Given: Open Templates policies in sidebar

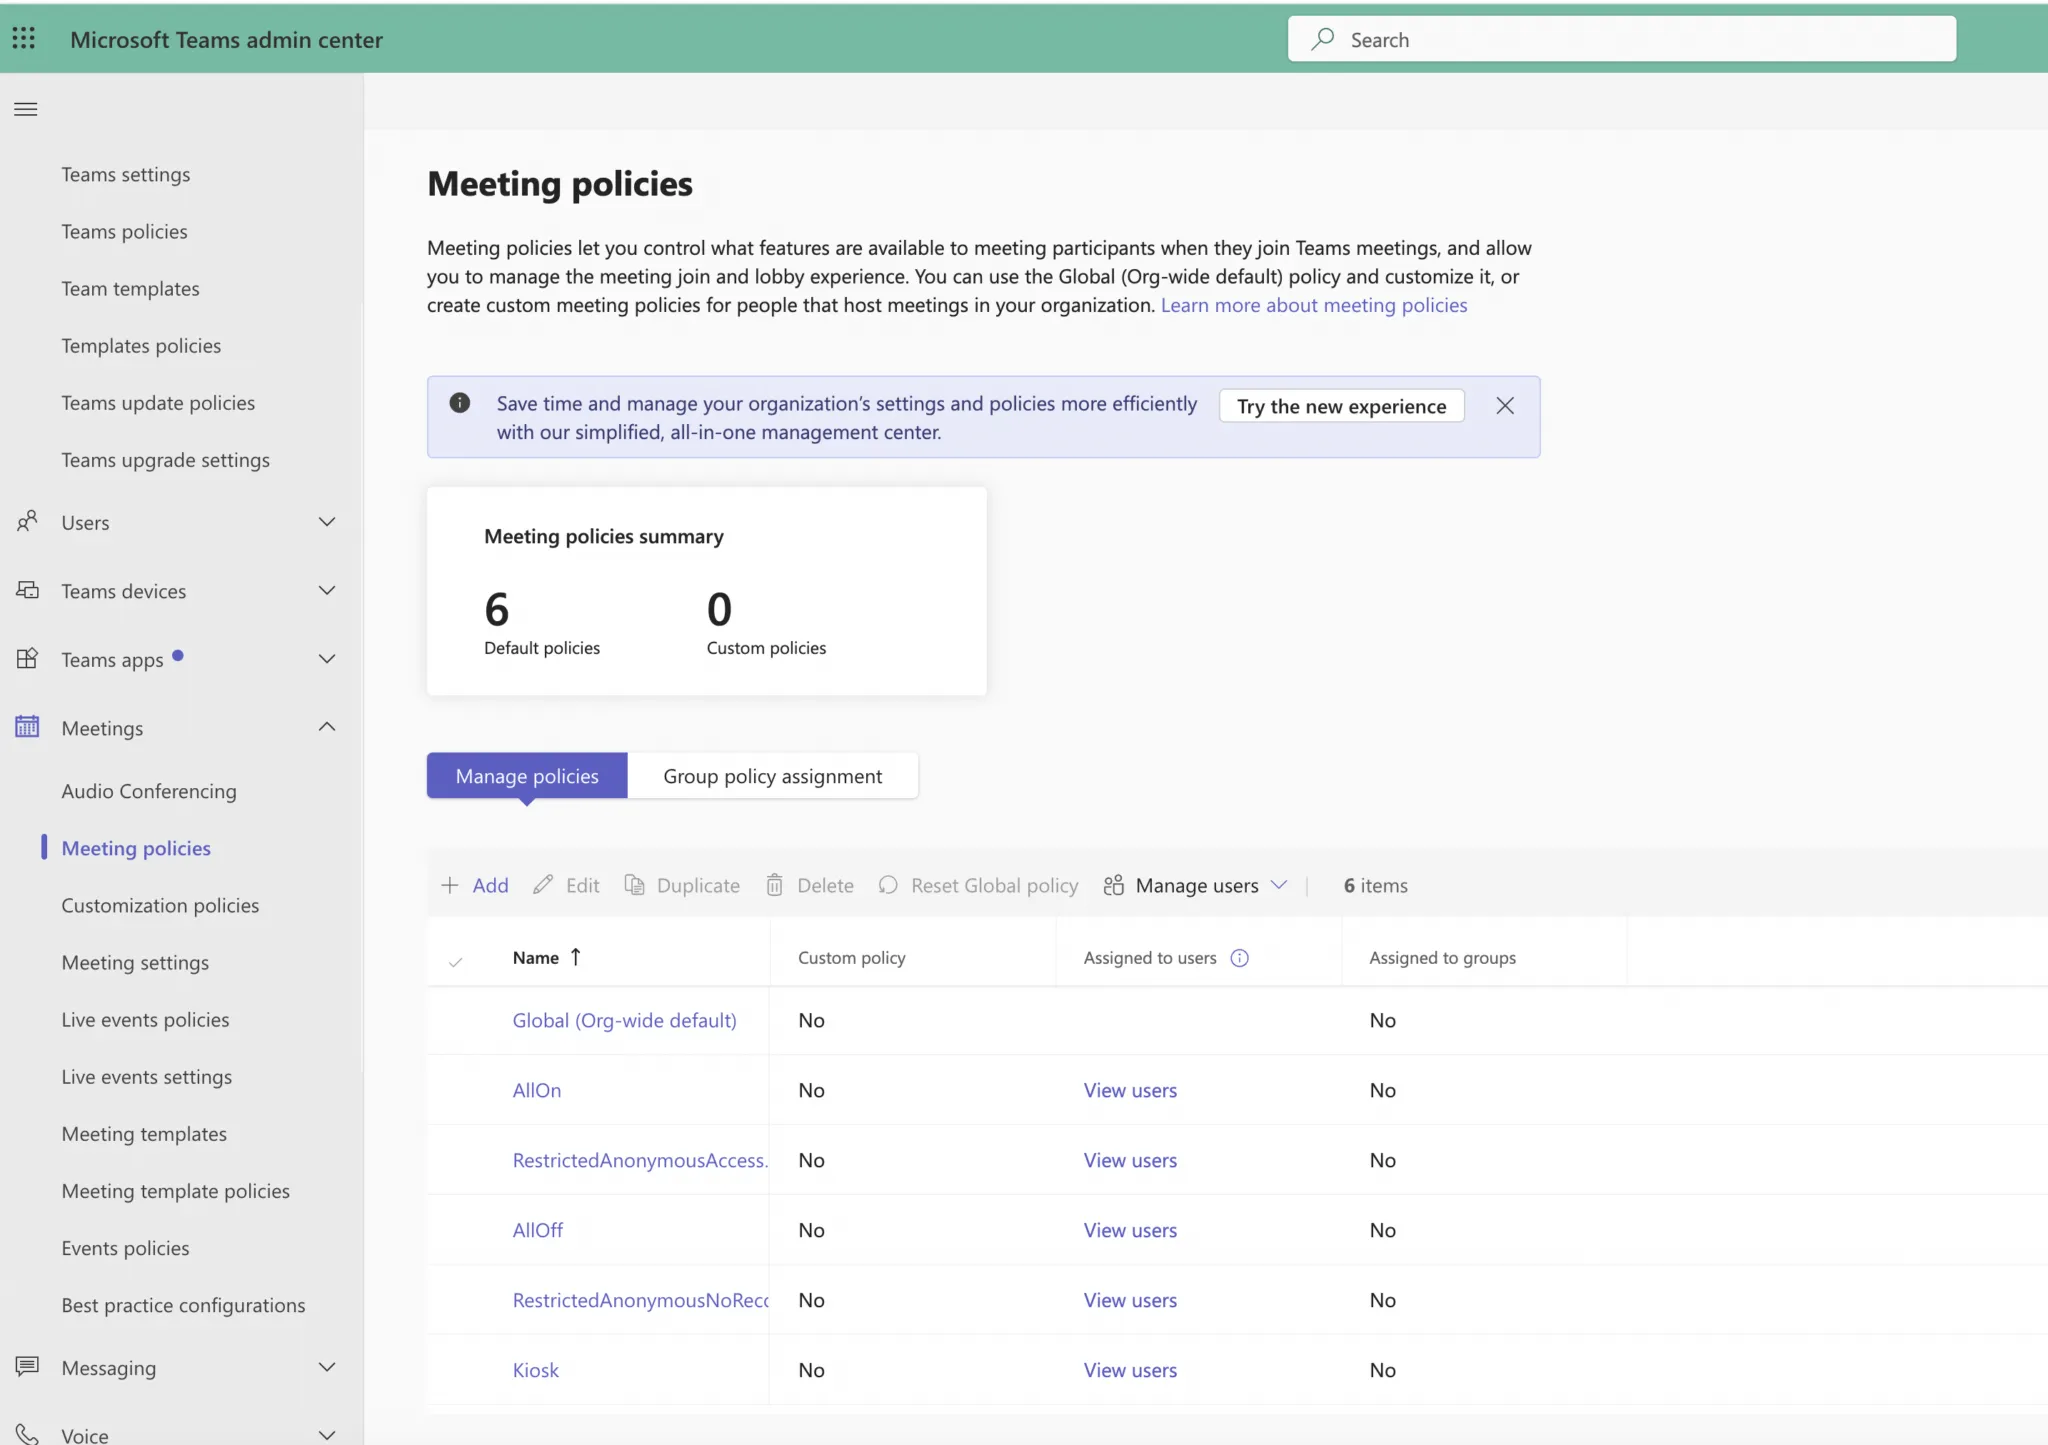Looking at the screenshot, I should point(141,345).
